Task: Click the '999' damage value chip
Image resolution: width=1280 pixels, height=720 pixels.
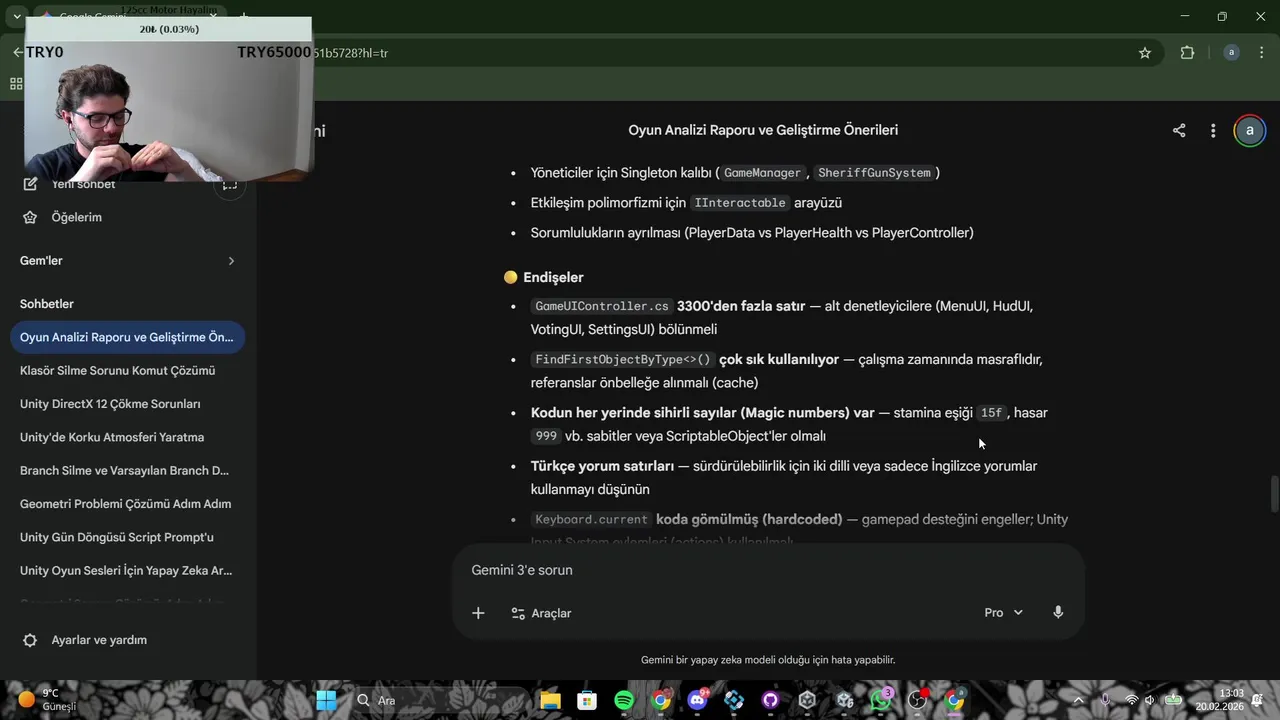Action: tap(546, 436)
